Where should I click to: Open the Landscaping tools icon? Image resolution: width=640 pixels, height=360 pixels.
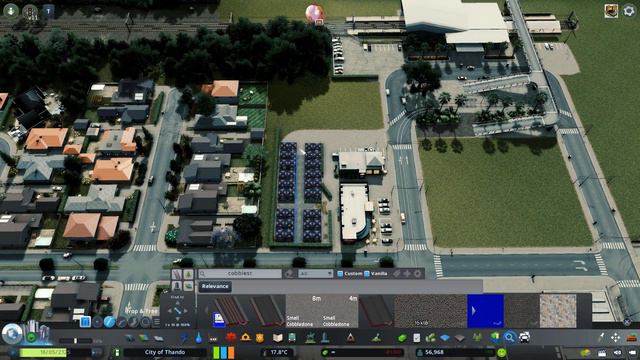coord(376,338)
